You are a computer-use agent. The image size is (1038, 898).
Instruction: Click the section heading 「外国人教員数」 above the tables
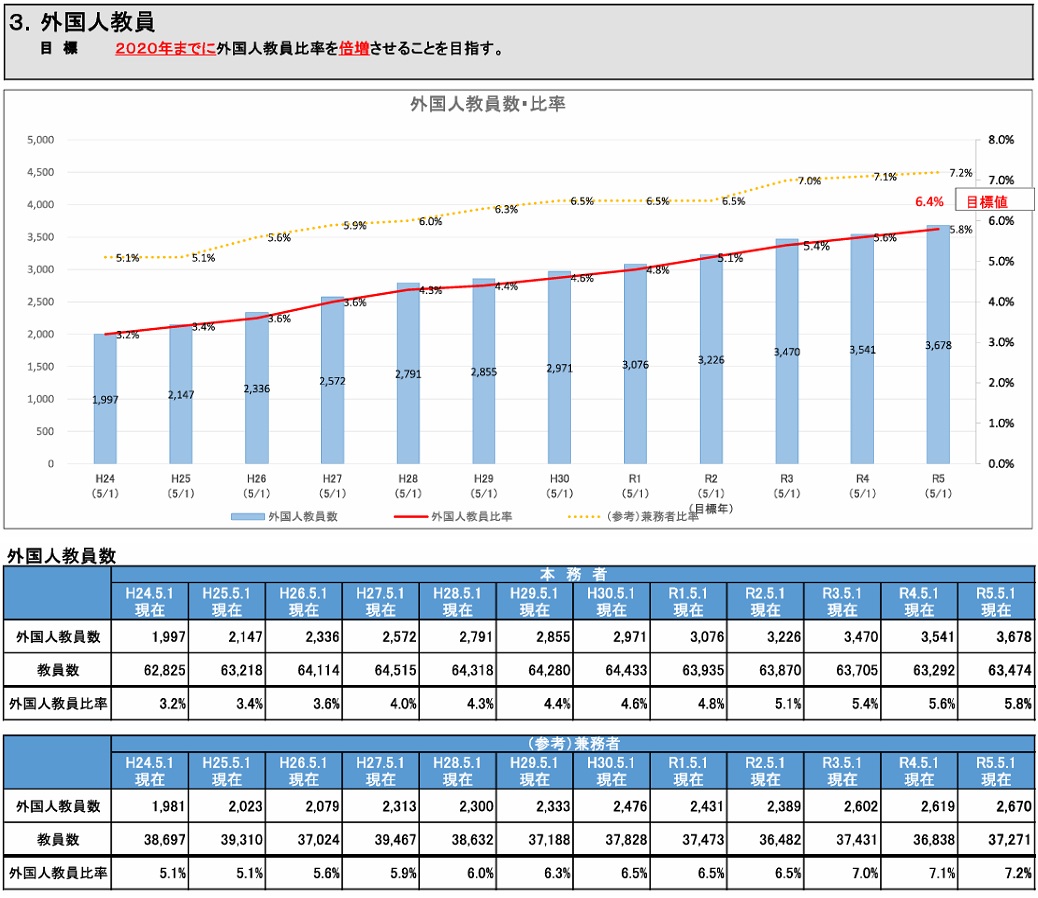tap(62, 556)
